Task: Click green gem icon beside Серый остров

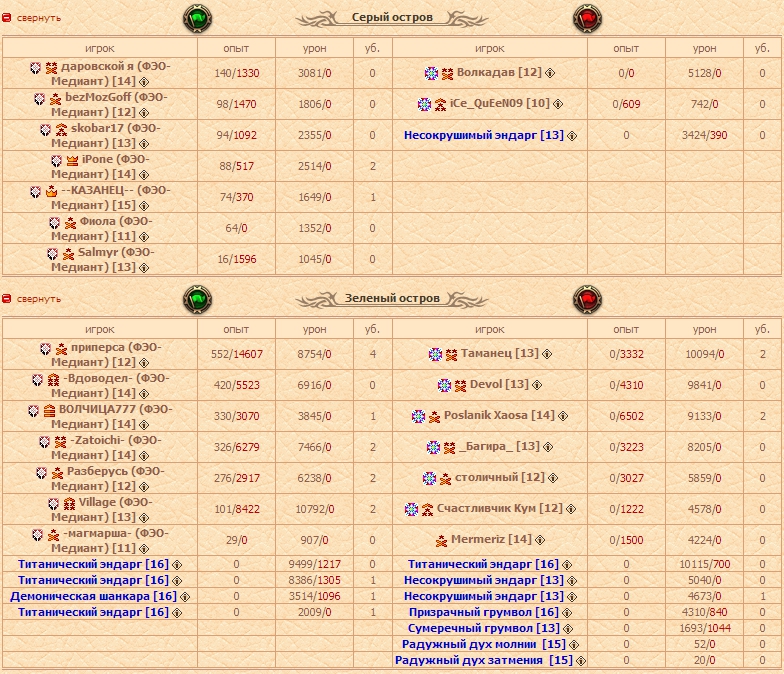Action: [x=197, y=18]
